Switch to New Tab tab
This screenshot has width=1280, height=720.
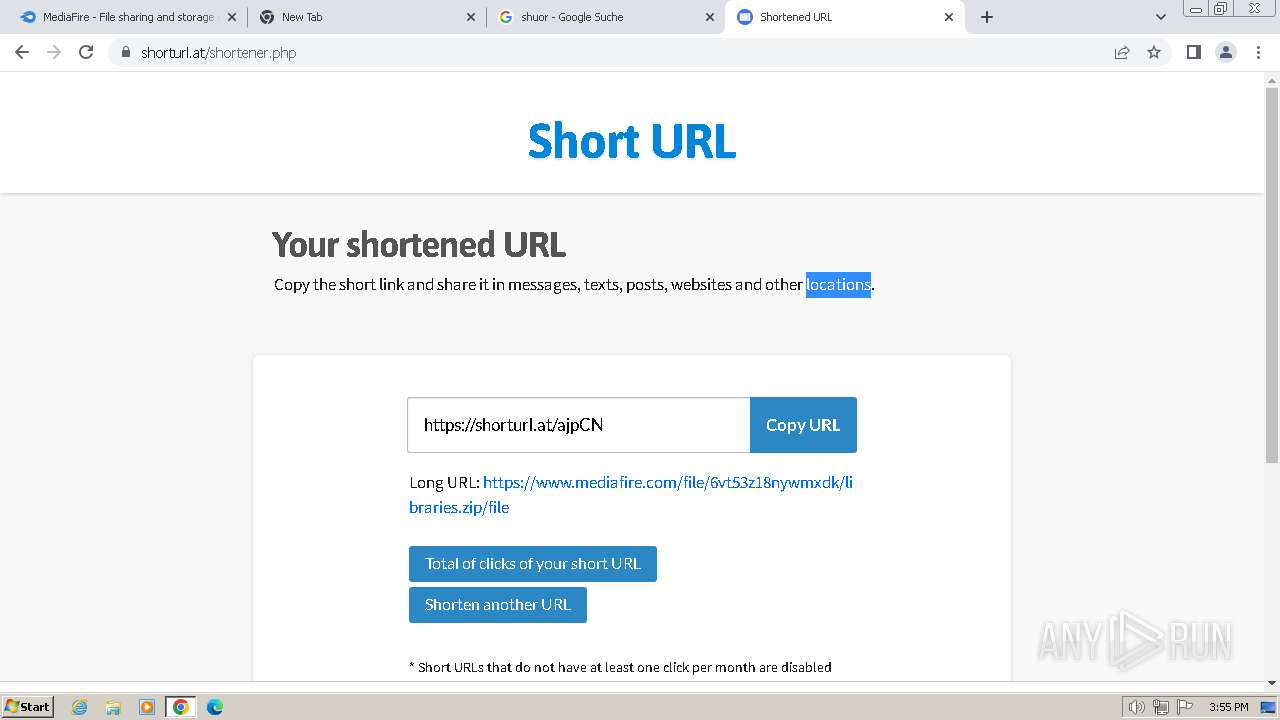[366, 17]
